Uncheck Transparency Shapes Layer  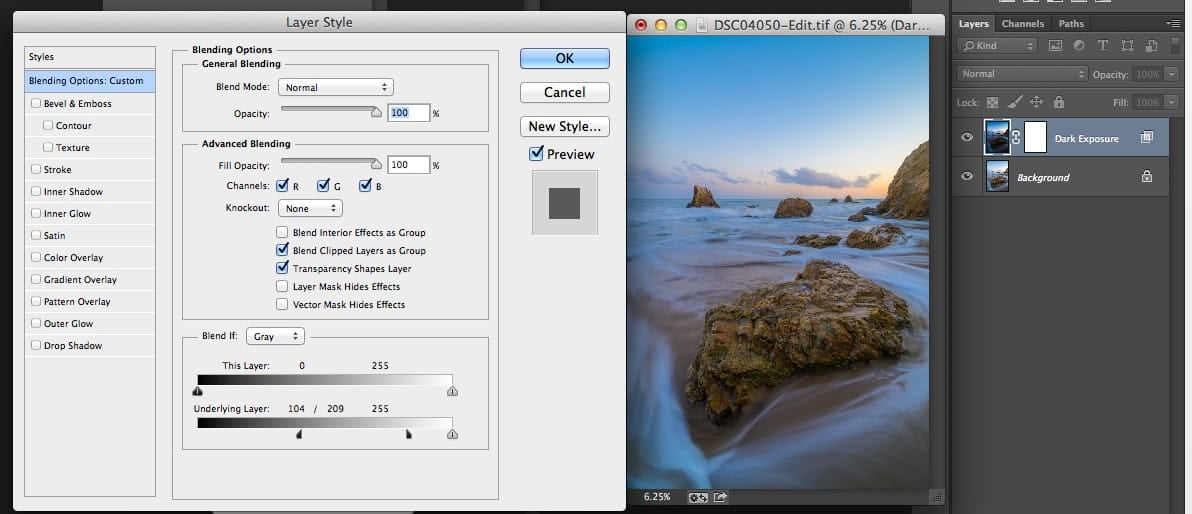[x=282, y=268]
